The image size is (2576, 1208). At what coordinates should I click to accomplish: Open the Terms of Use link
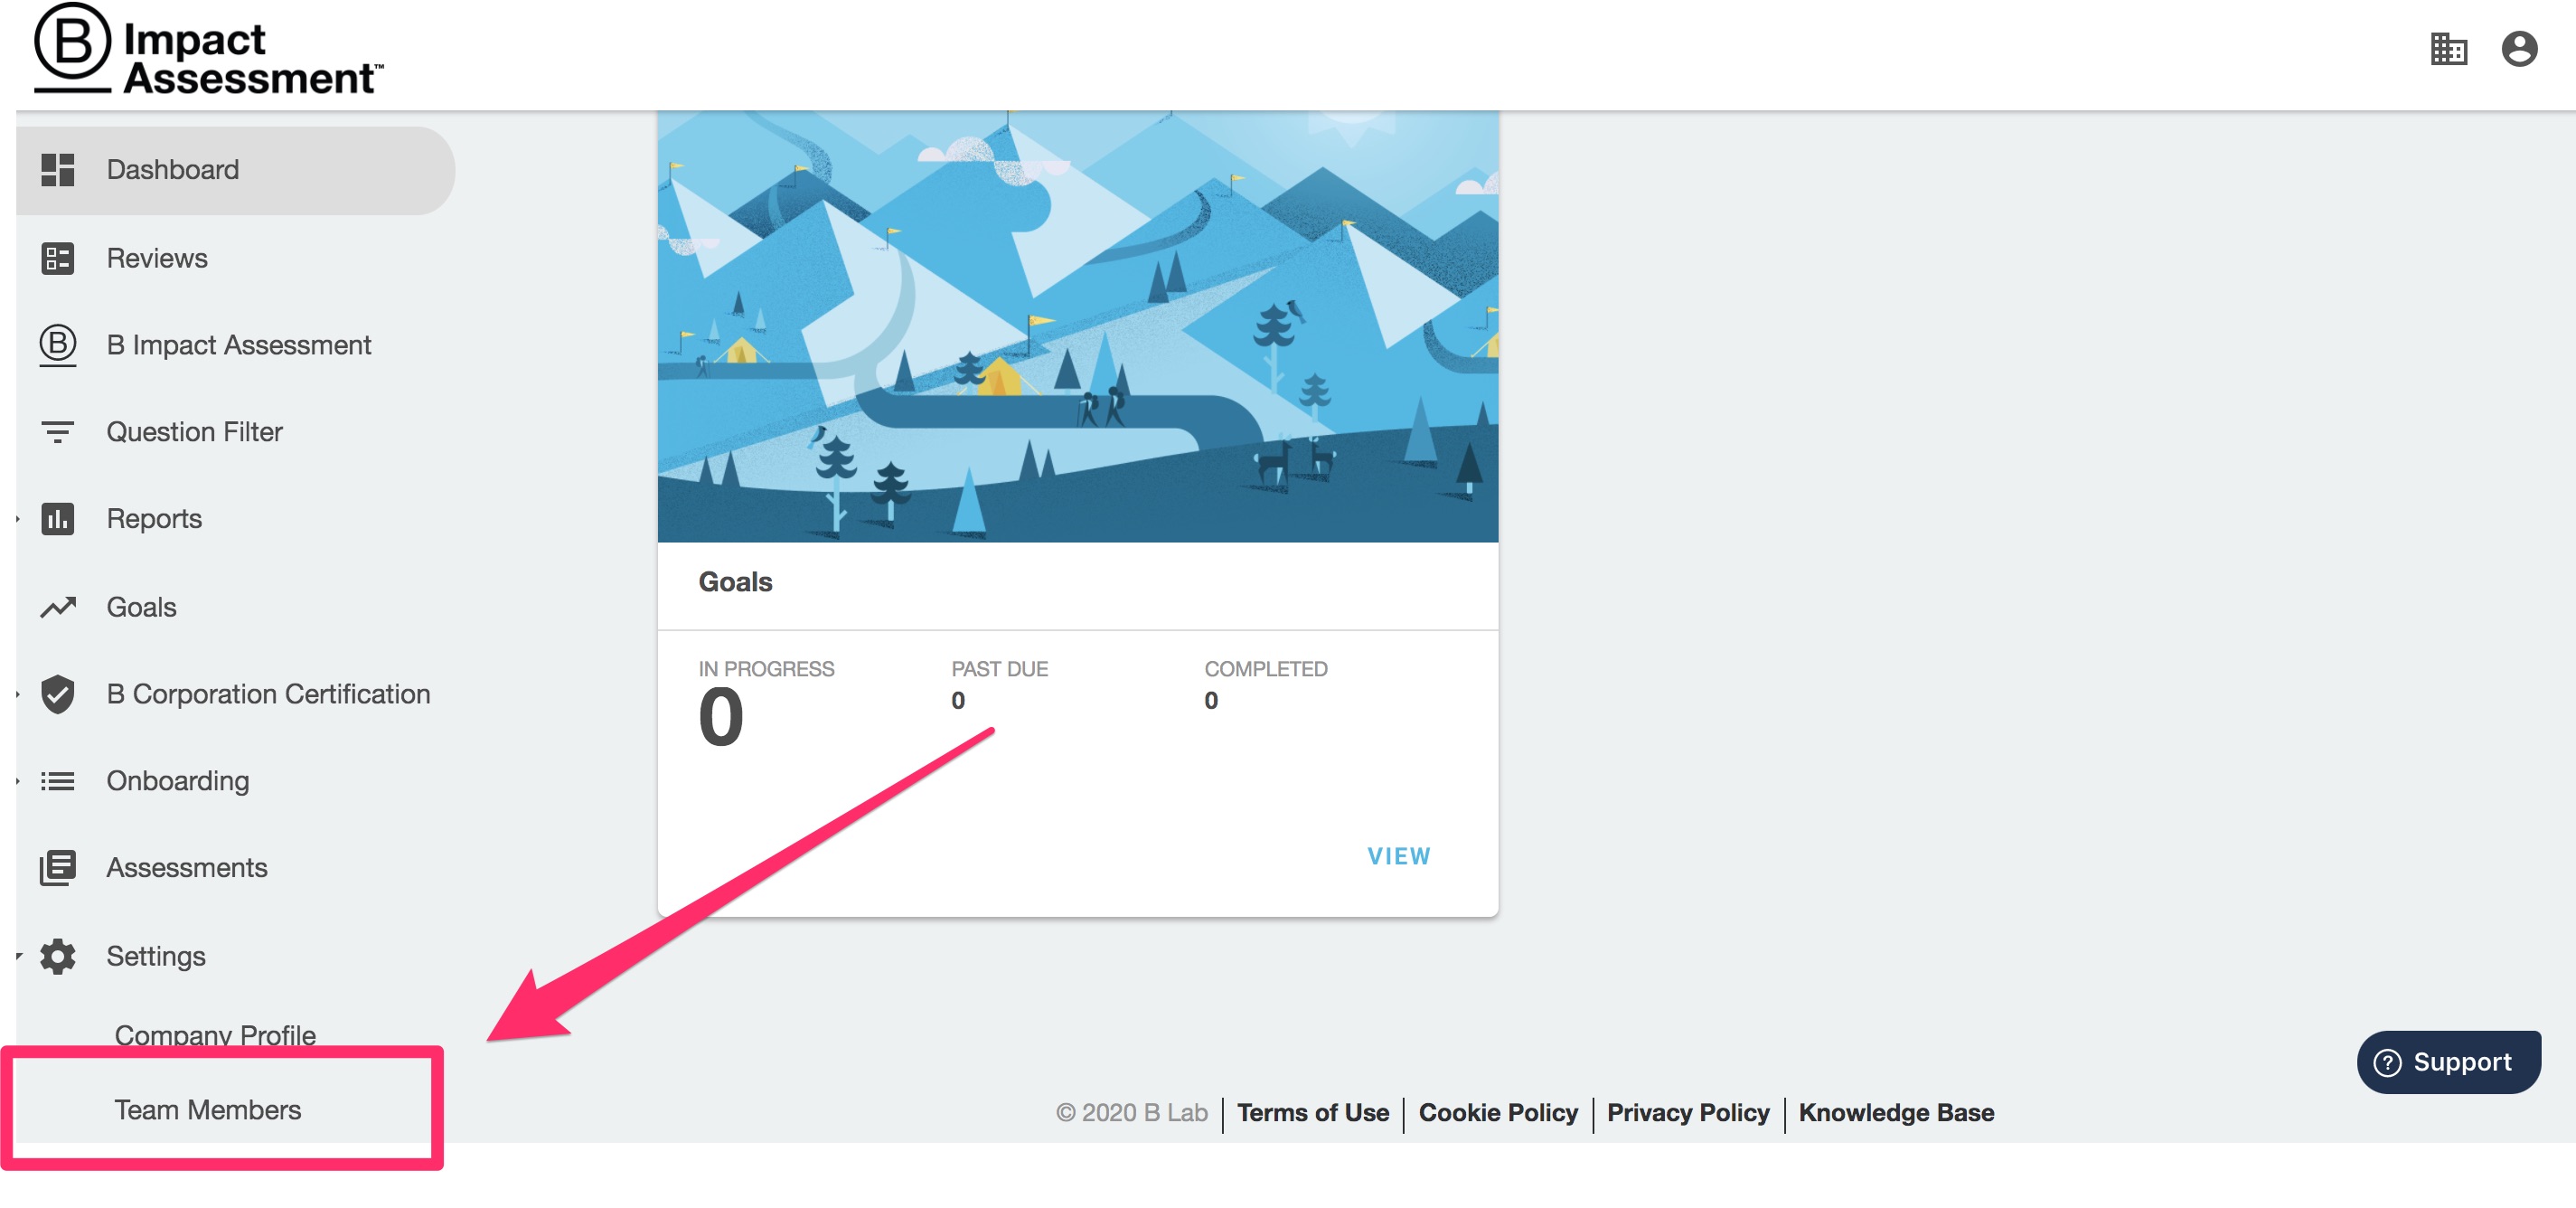coord(1312,1112)
